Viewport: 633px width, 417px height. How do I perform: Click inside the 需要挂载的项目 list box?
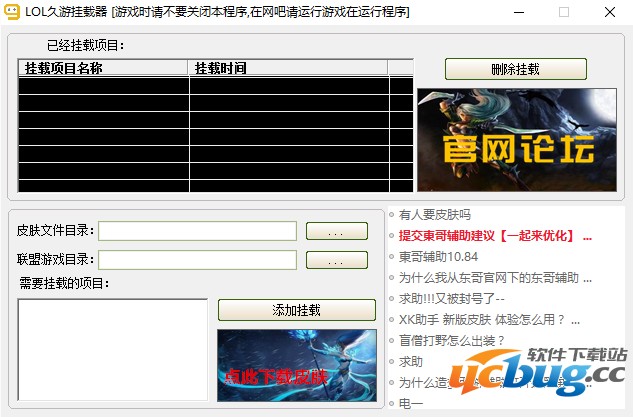tap(112, 348)
